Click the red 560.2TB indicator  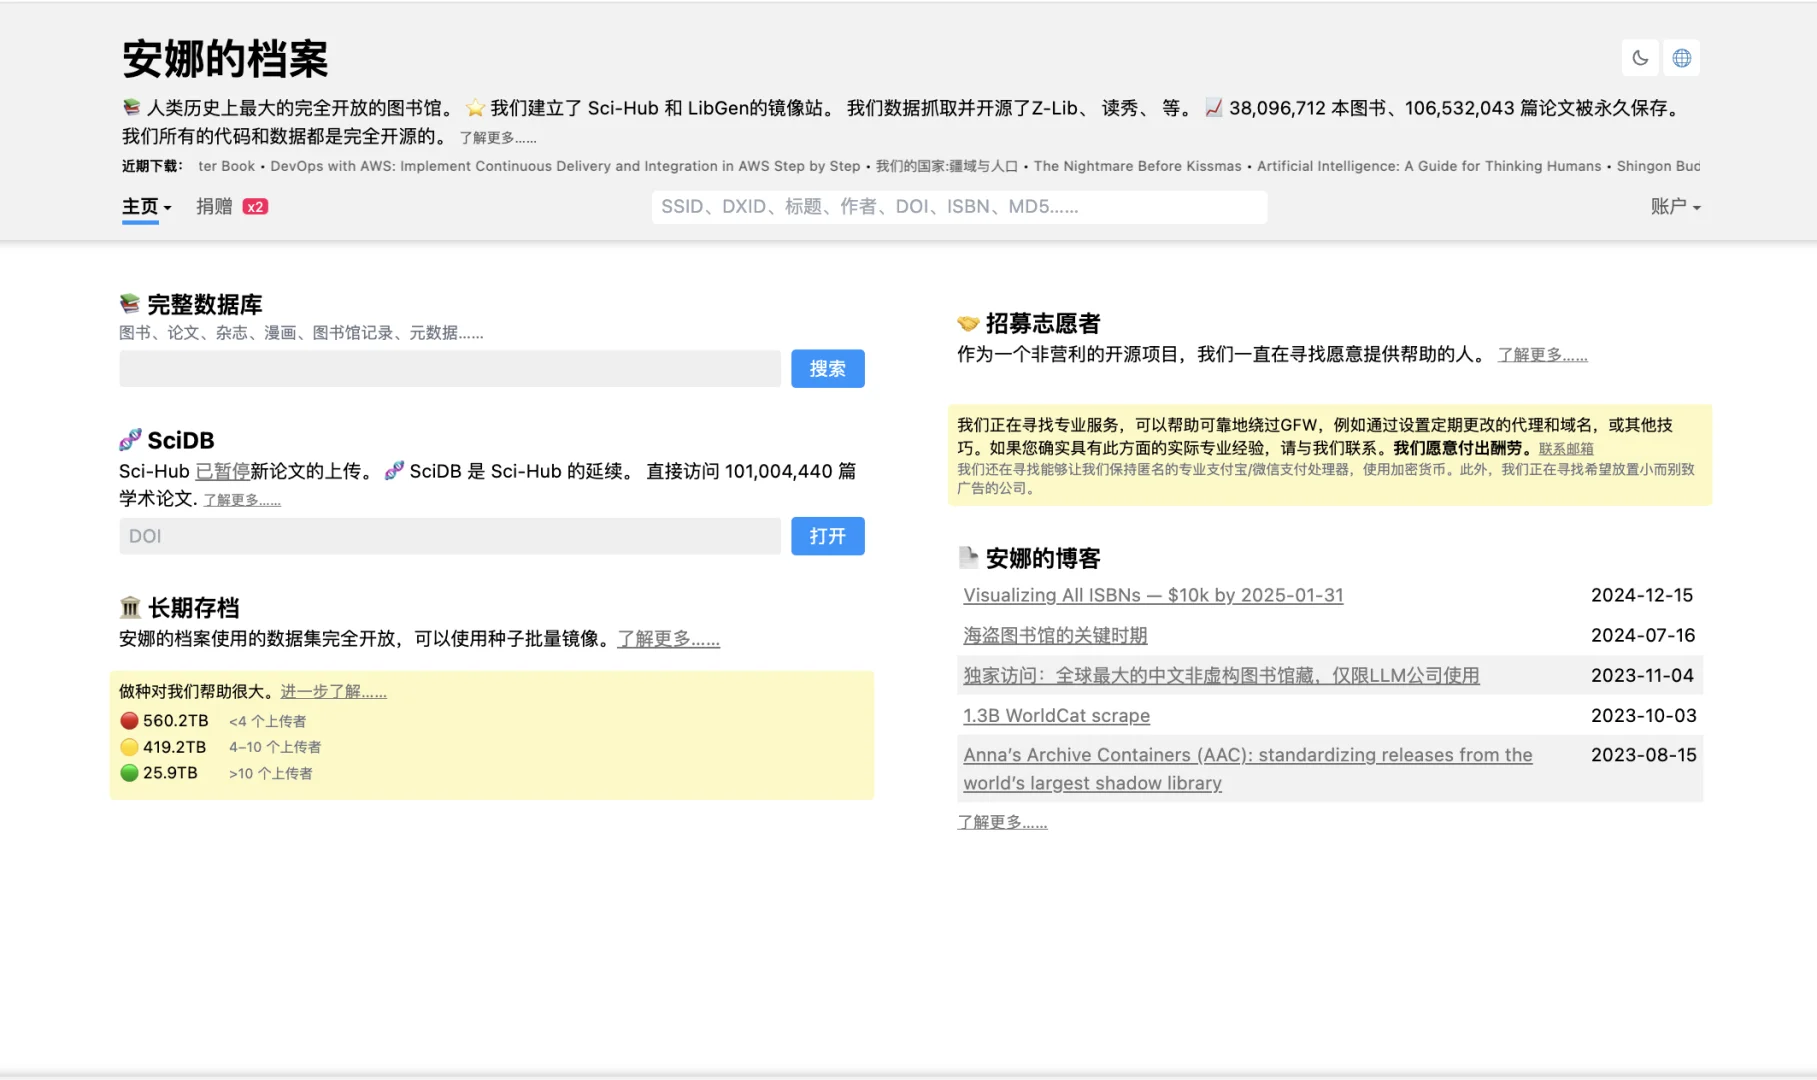point(129,721)
